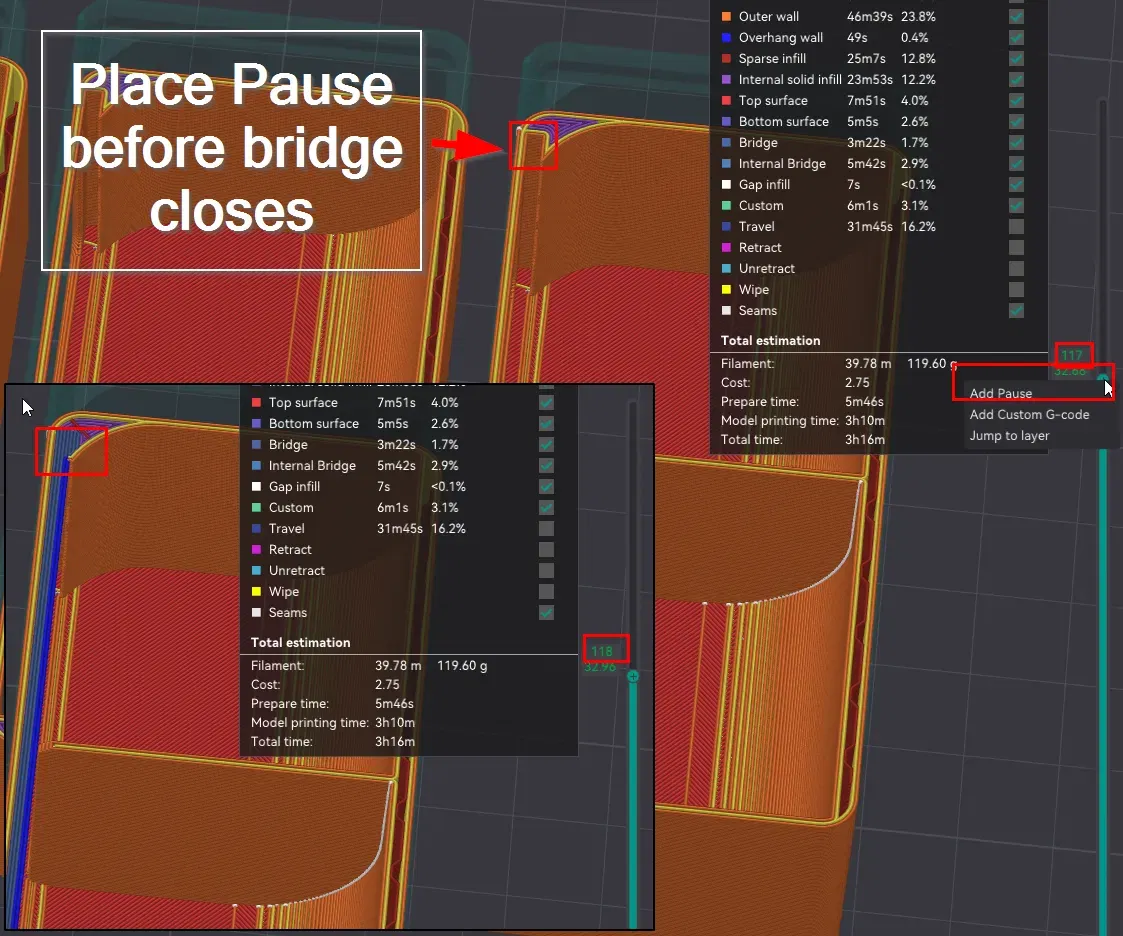Click Travel time '31m45s' in layer 118 inset
Viewport: 1123px width, 936px height.
400,529
